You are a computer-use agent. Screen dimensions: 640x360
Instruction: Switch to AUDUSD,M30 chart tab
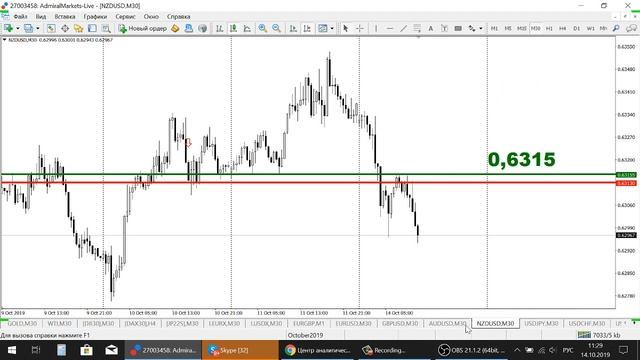[447, 323]
